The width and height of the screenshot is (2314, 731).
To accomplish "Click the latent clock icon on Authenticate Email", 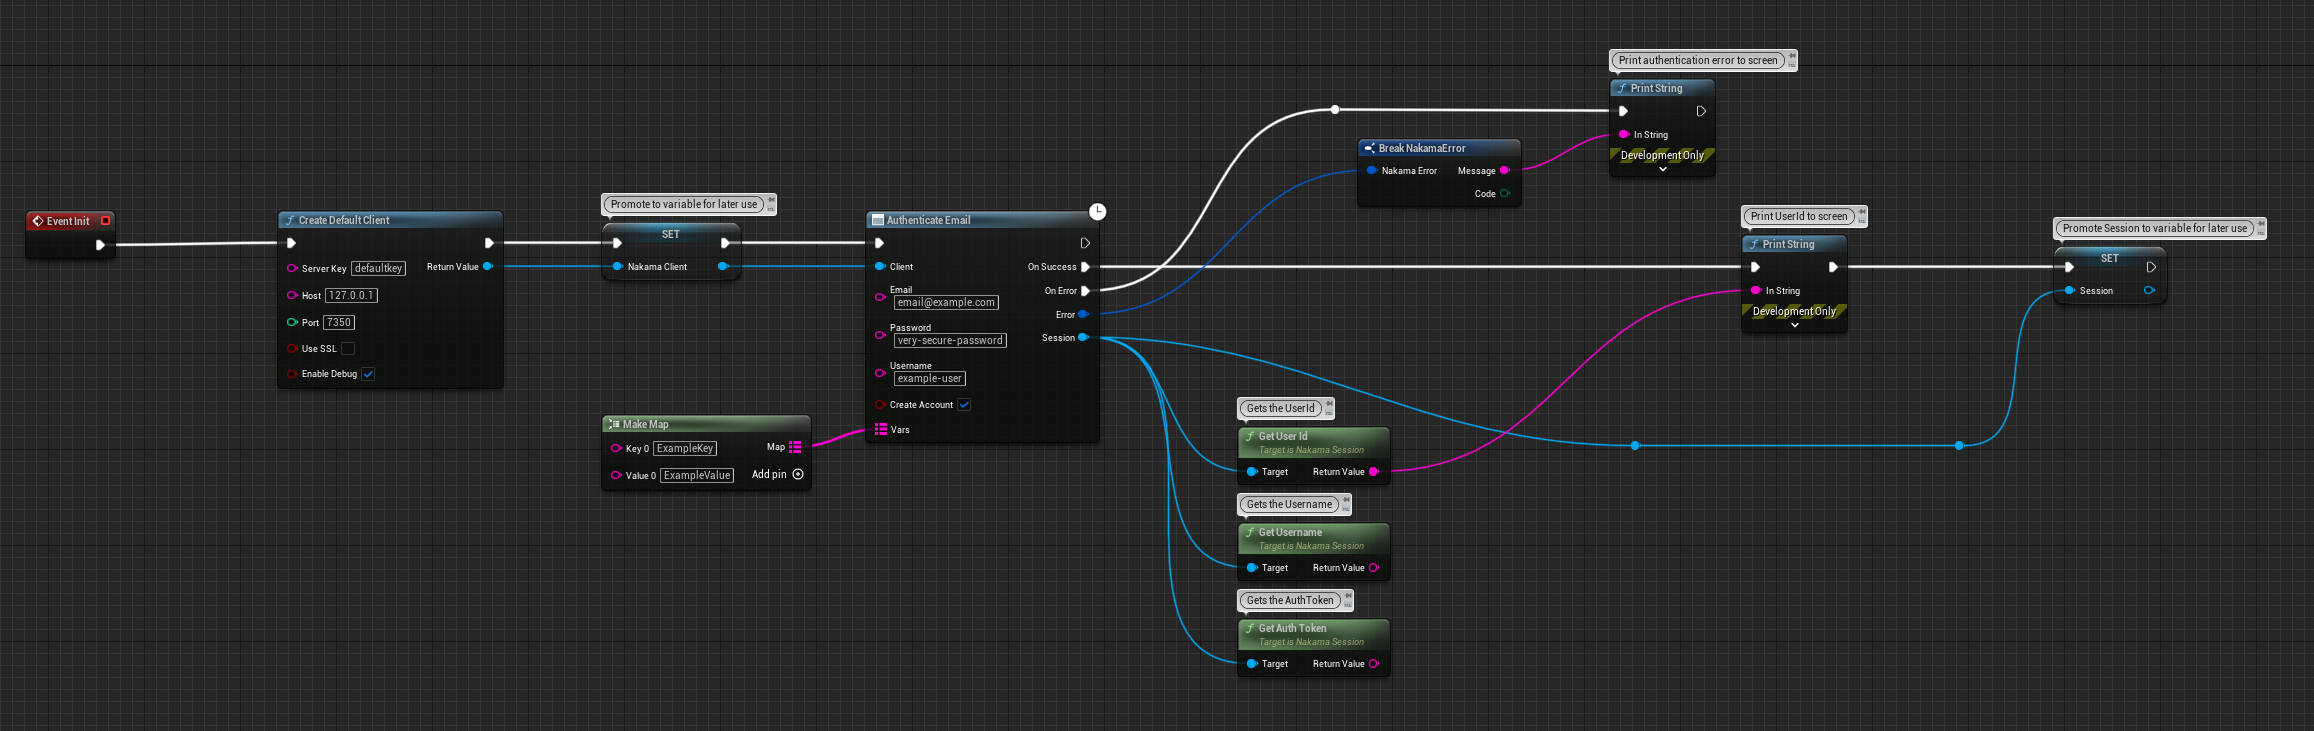I will (x=1097, y=211).
